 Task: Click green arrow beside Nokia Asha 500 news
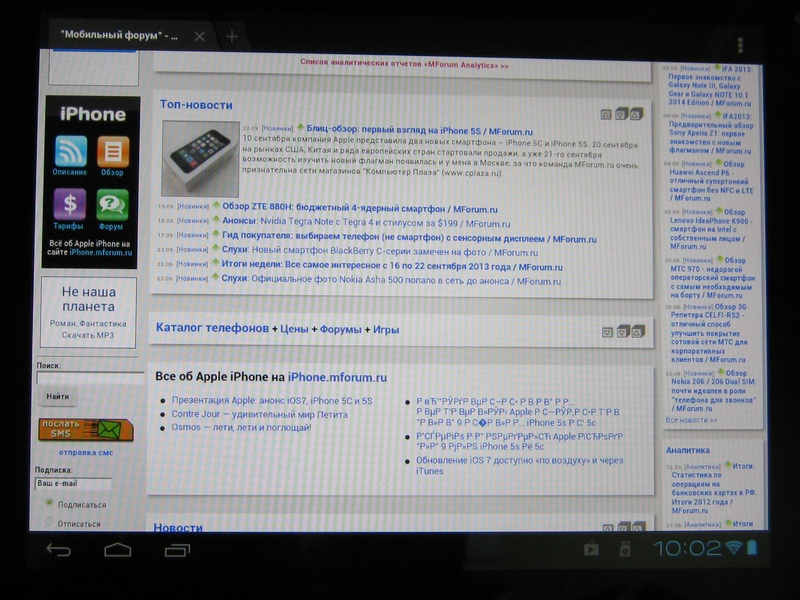click(216, 278)
